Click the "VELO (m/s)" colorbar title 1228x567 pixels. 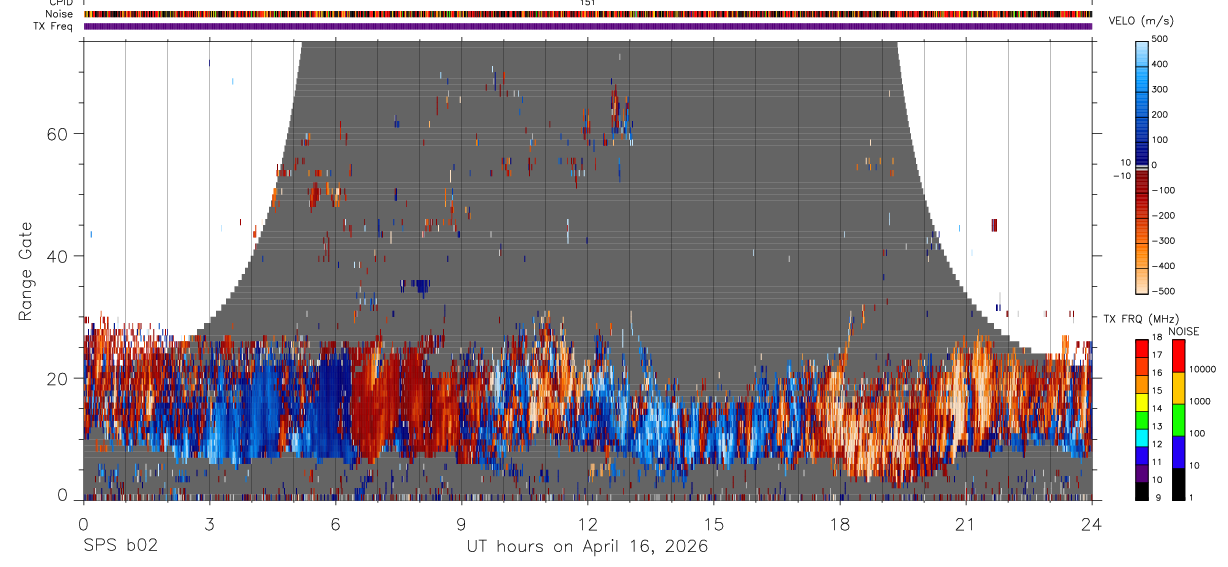point(1142,21)
